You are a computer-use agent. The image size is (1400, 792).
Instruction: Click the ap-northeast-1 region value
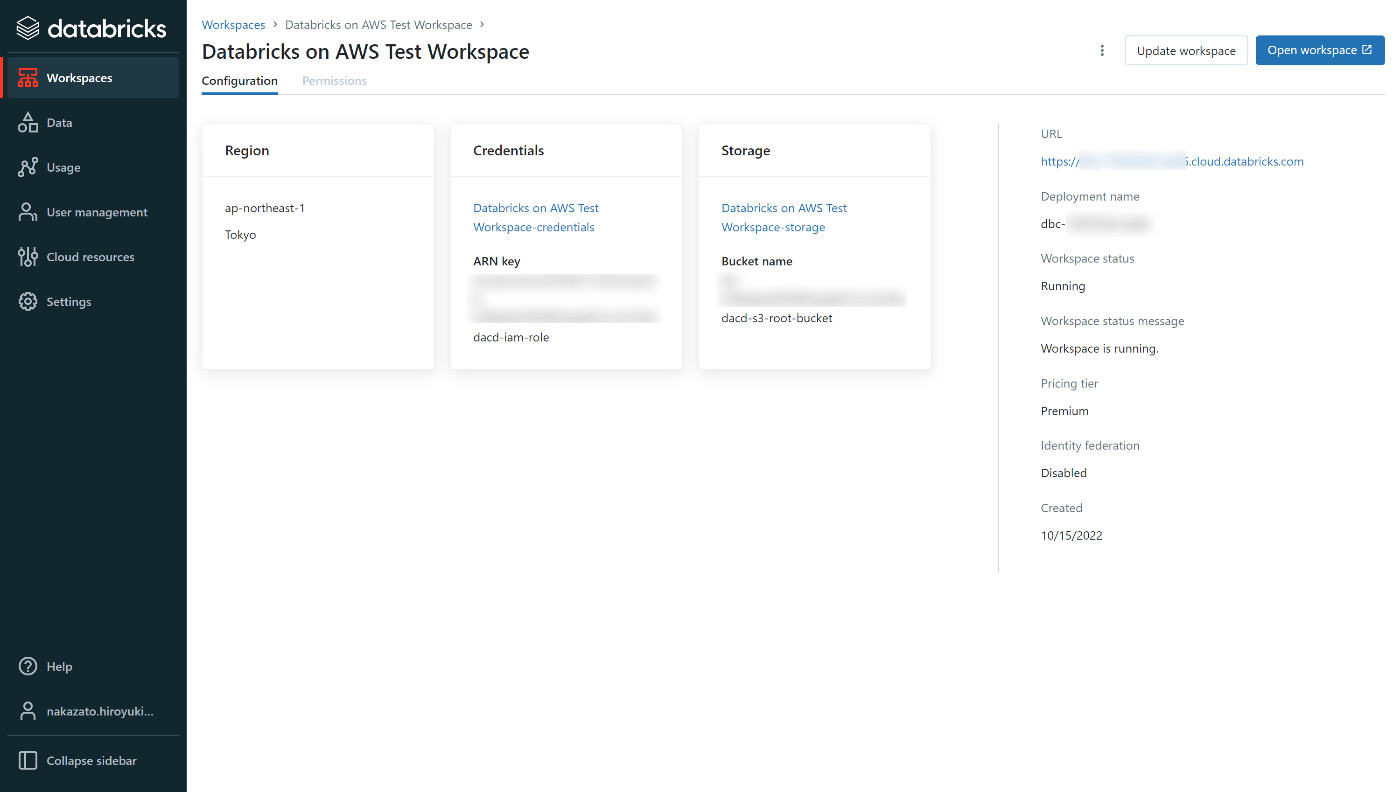[265, 208]
